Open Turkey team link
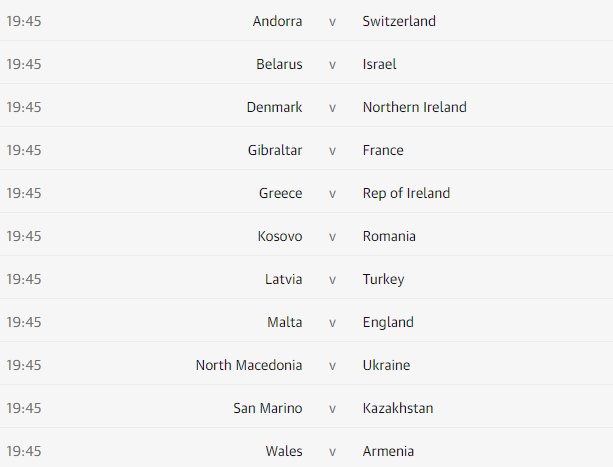 point(383,279)
